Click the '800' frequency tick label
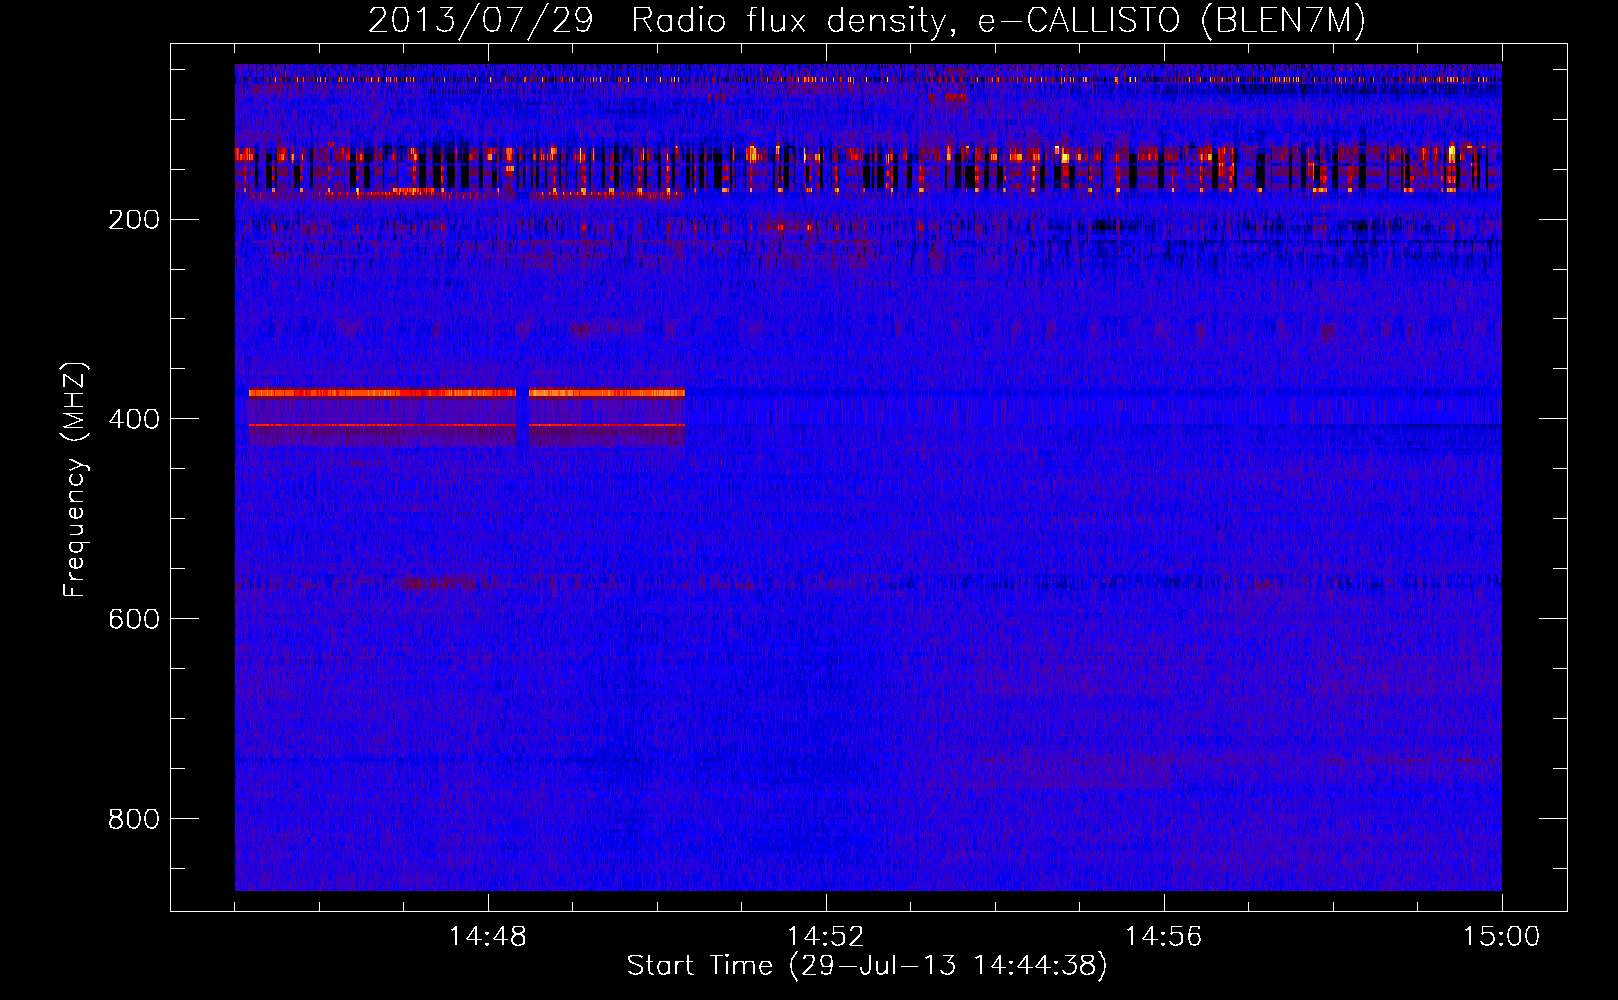 pos(134,819)
